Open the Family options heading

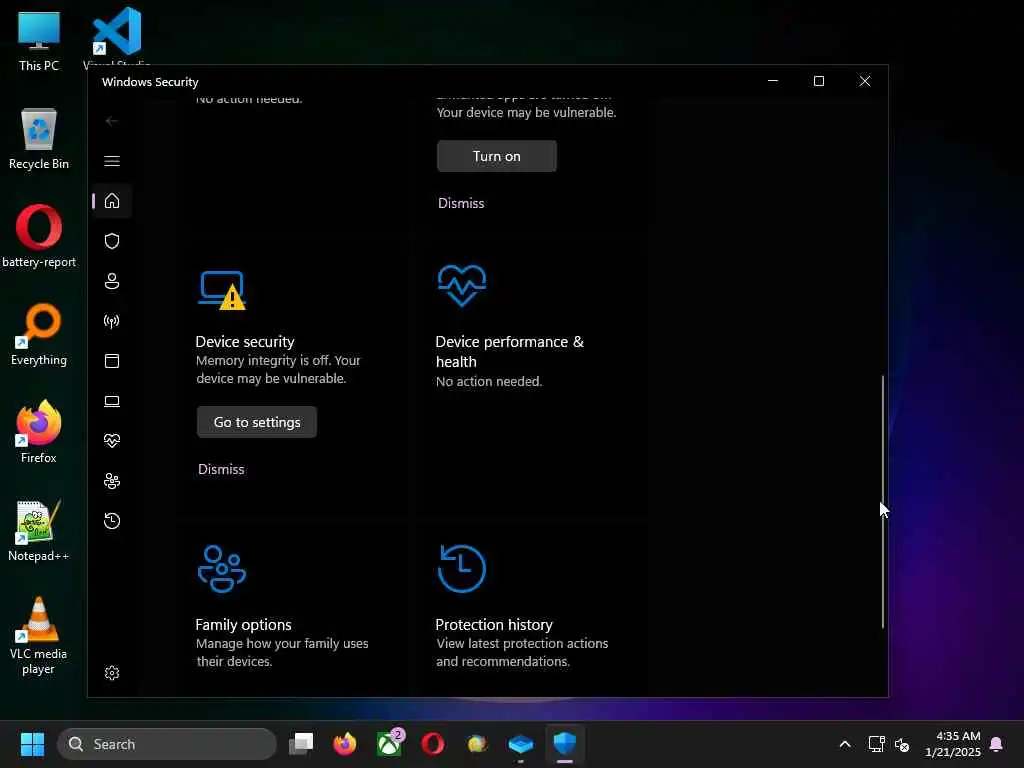[x=243, y=624]
